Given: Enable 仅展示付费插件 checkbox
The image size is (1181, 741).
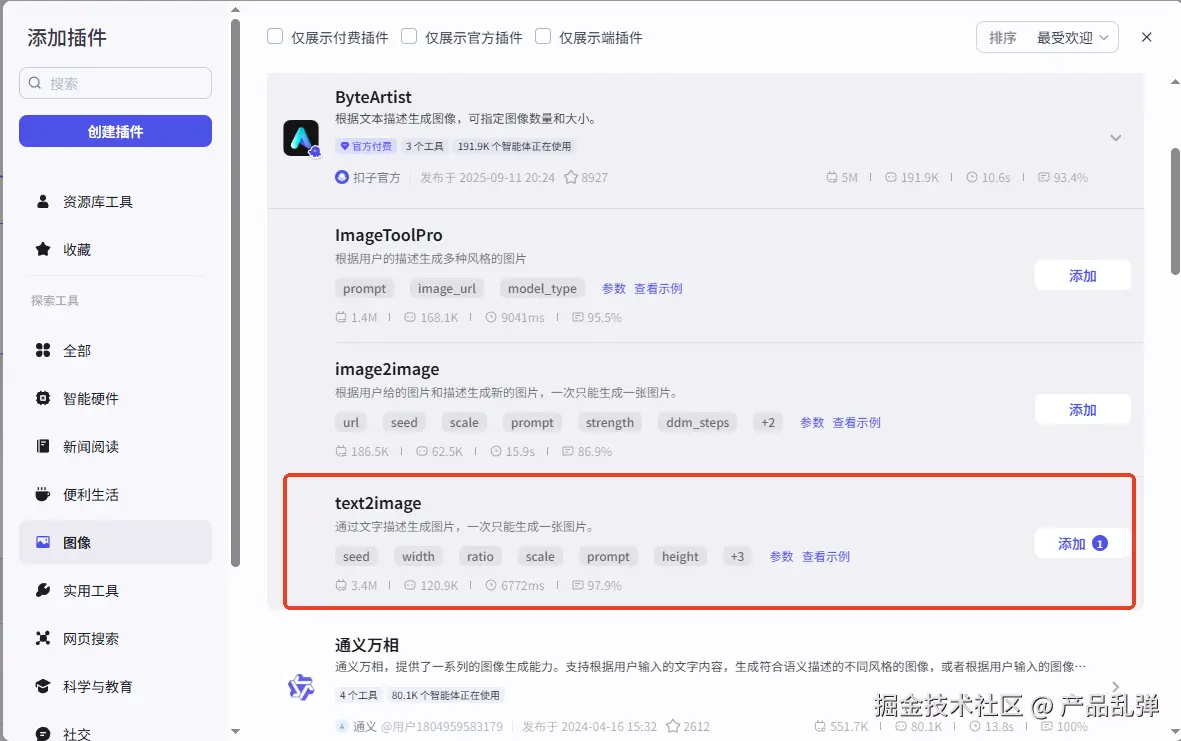Looking at the screenshot, I should pyautogui.click(x=275, y=36).
